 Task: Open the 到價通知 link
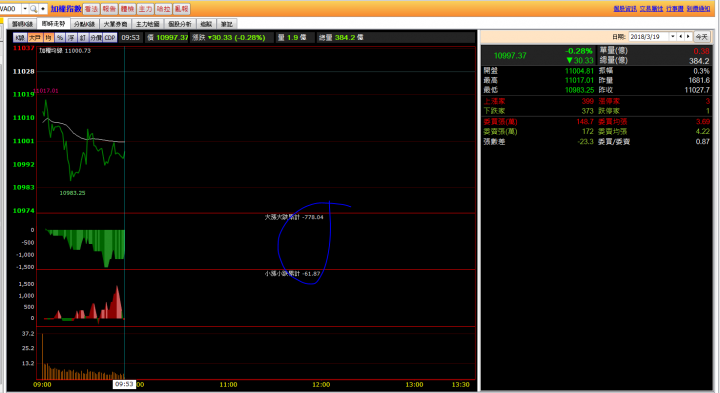(x=698, y=9)
